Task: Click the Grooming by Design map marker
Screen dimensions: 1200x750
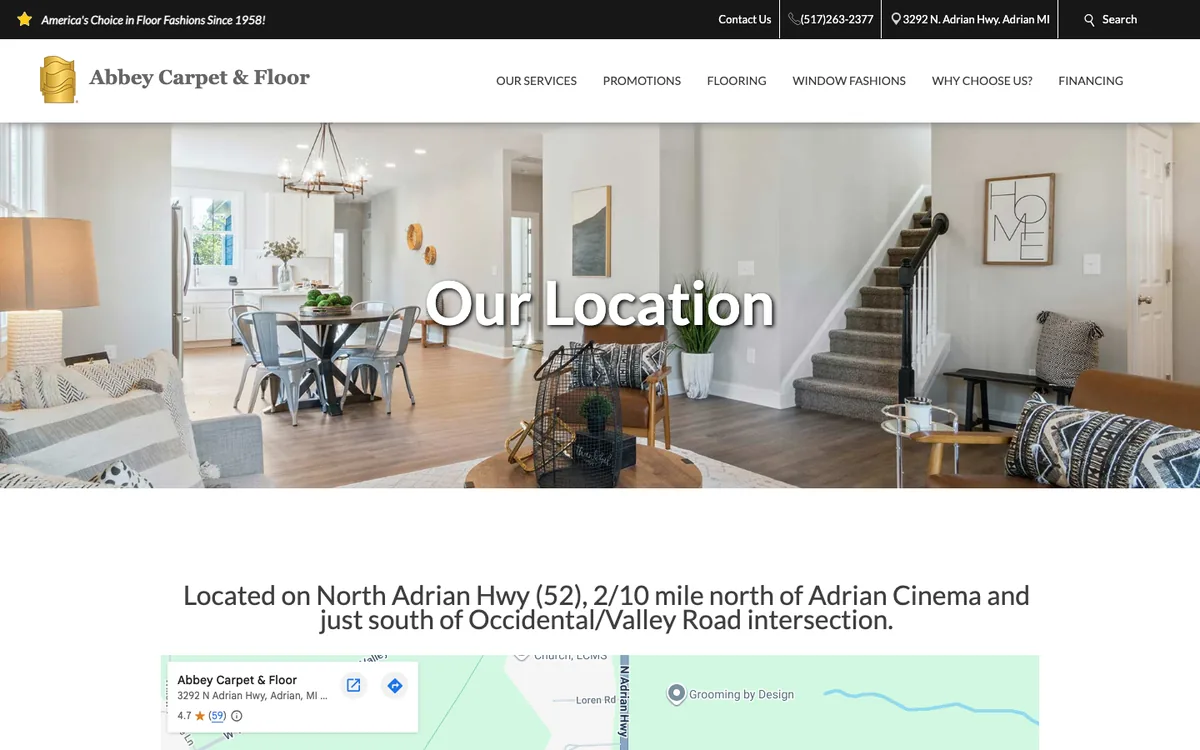Action: pyautogui.click(x=676, y=693)
